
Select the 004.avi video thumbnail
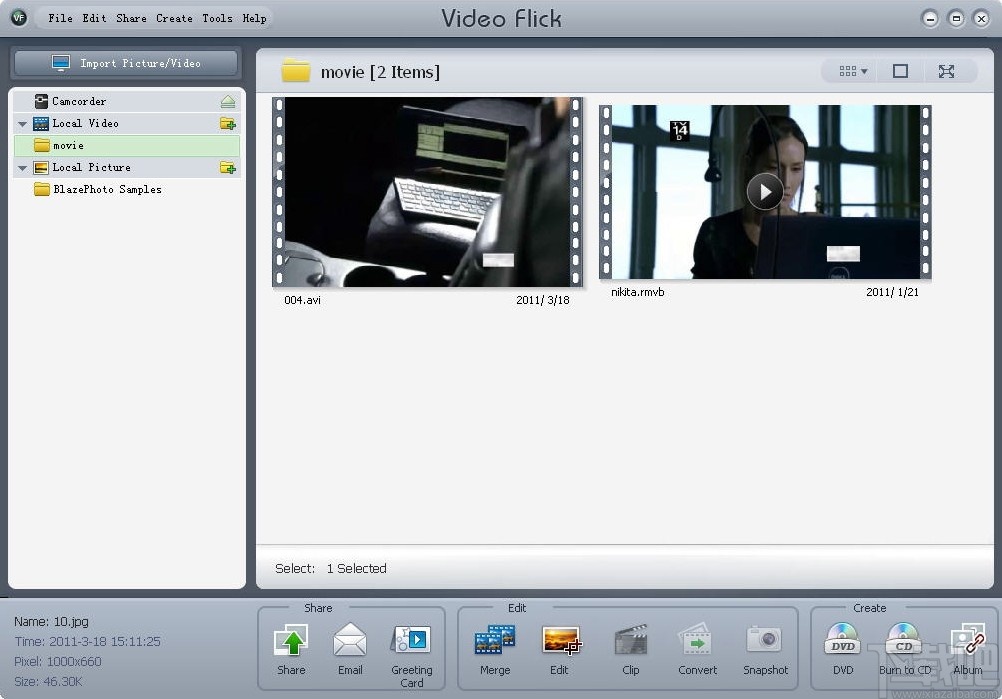pyautogui.click(x=428, y=192)
